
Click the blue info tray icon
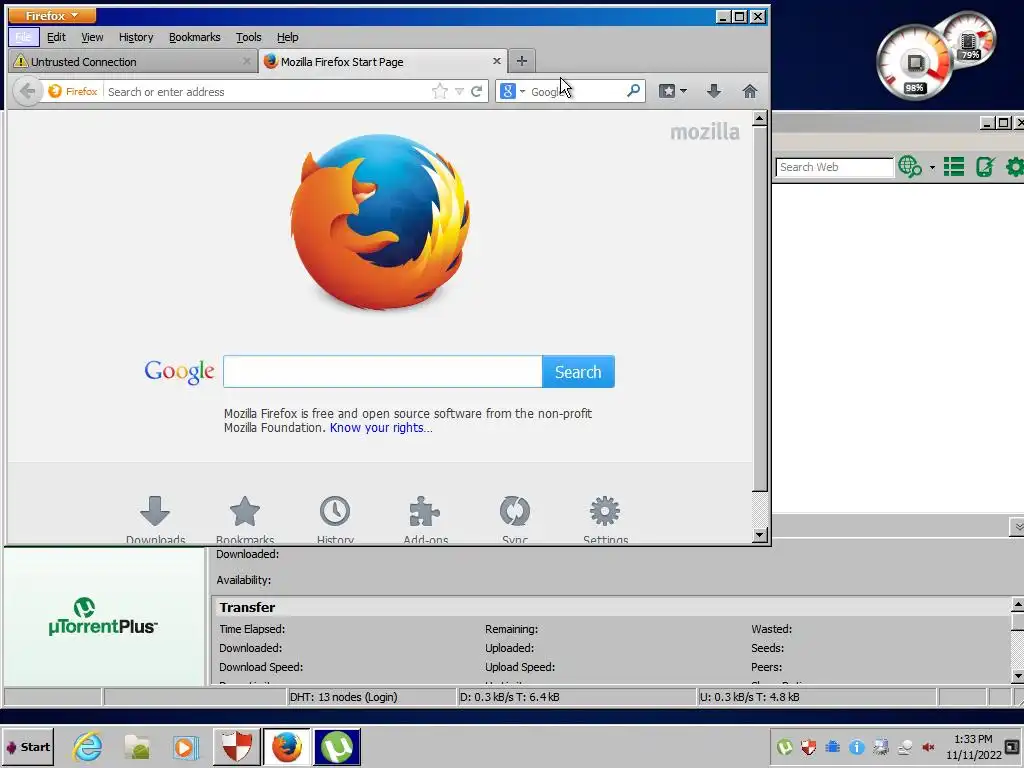click(x=857, y=747)
